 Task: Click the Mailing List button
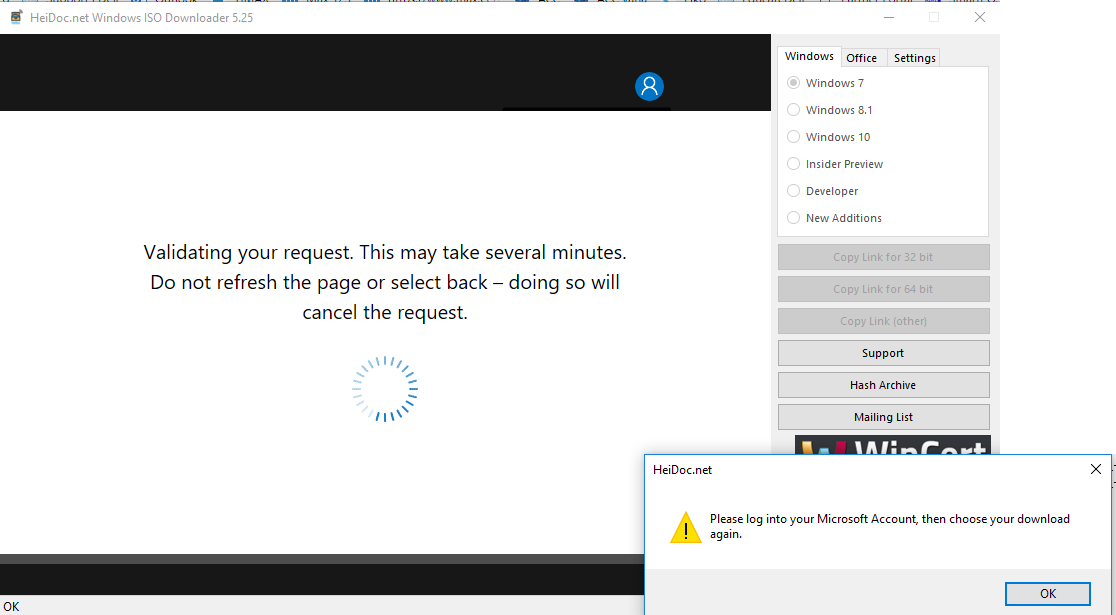(x=883, y=417)
